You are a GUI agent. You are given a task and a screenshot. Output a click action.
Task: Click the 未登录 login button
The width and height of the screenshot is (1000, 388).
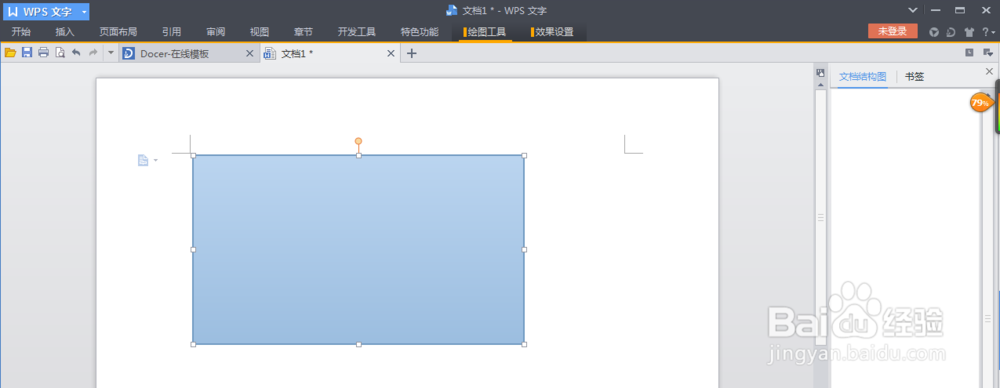pos(892,31)
